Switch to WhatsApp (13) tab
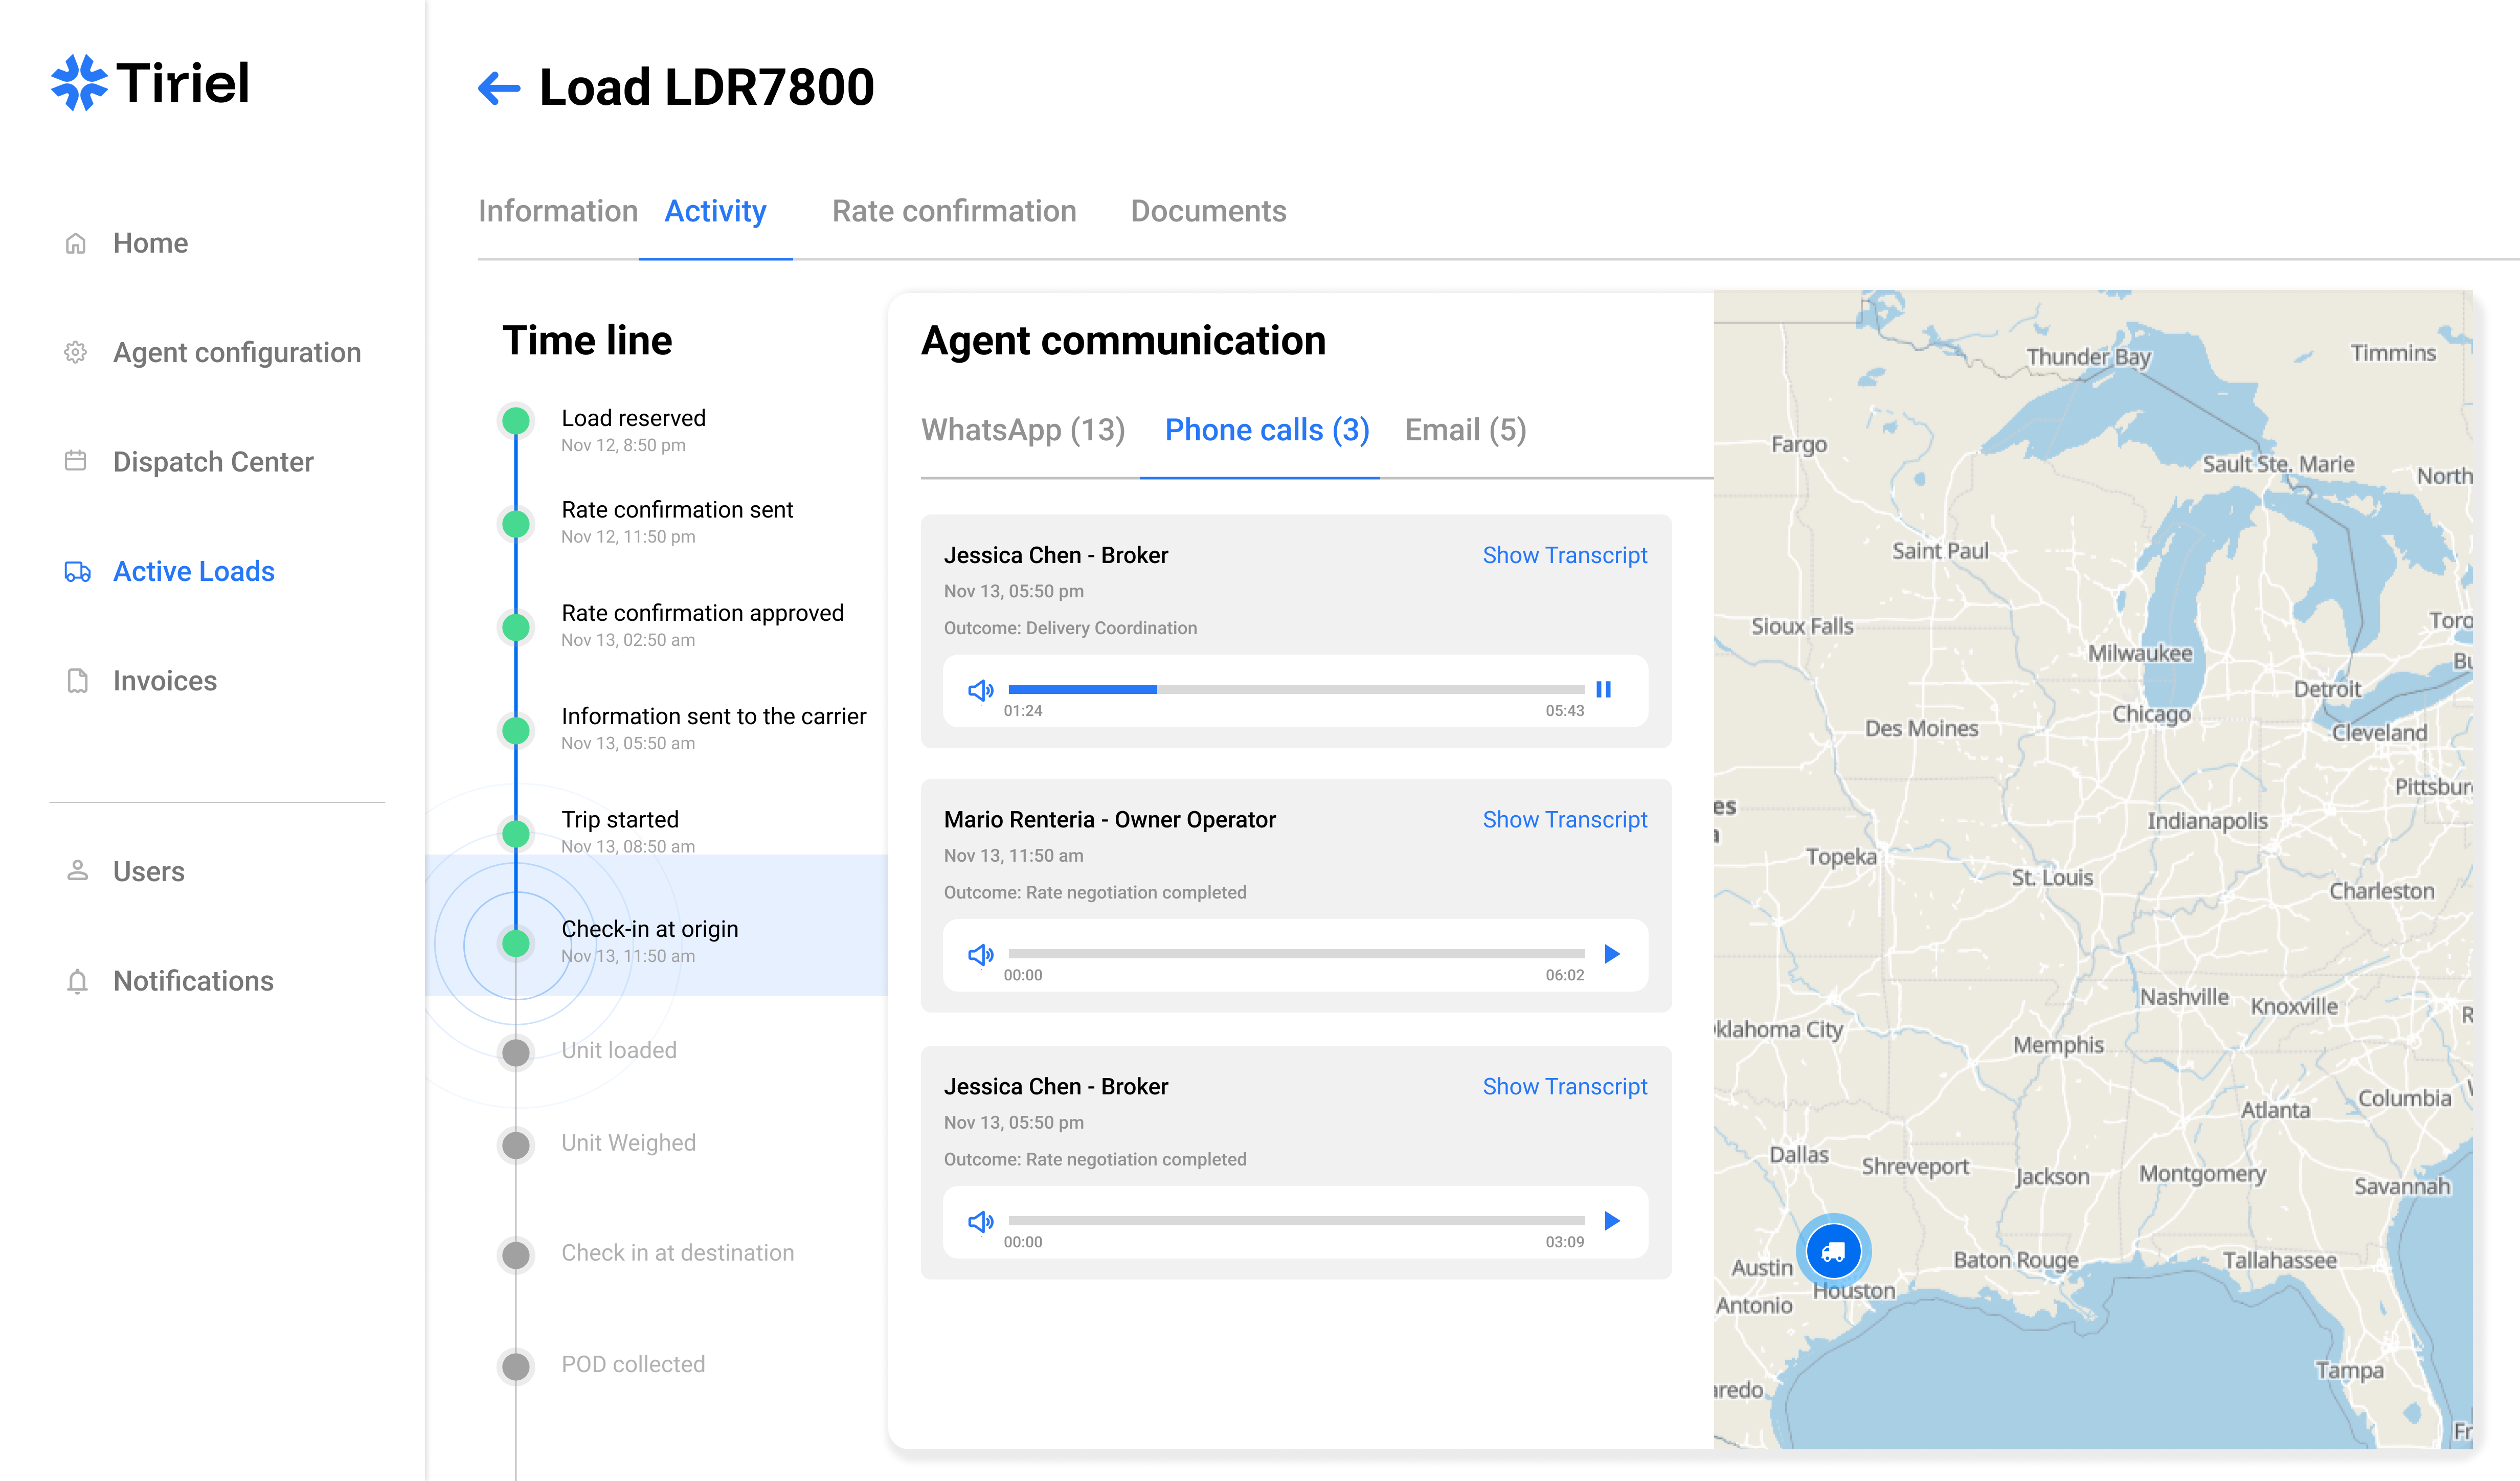The image size is (2520, 1481). [x=1022, y=430]
